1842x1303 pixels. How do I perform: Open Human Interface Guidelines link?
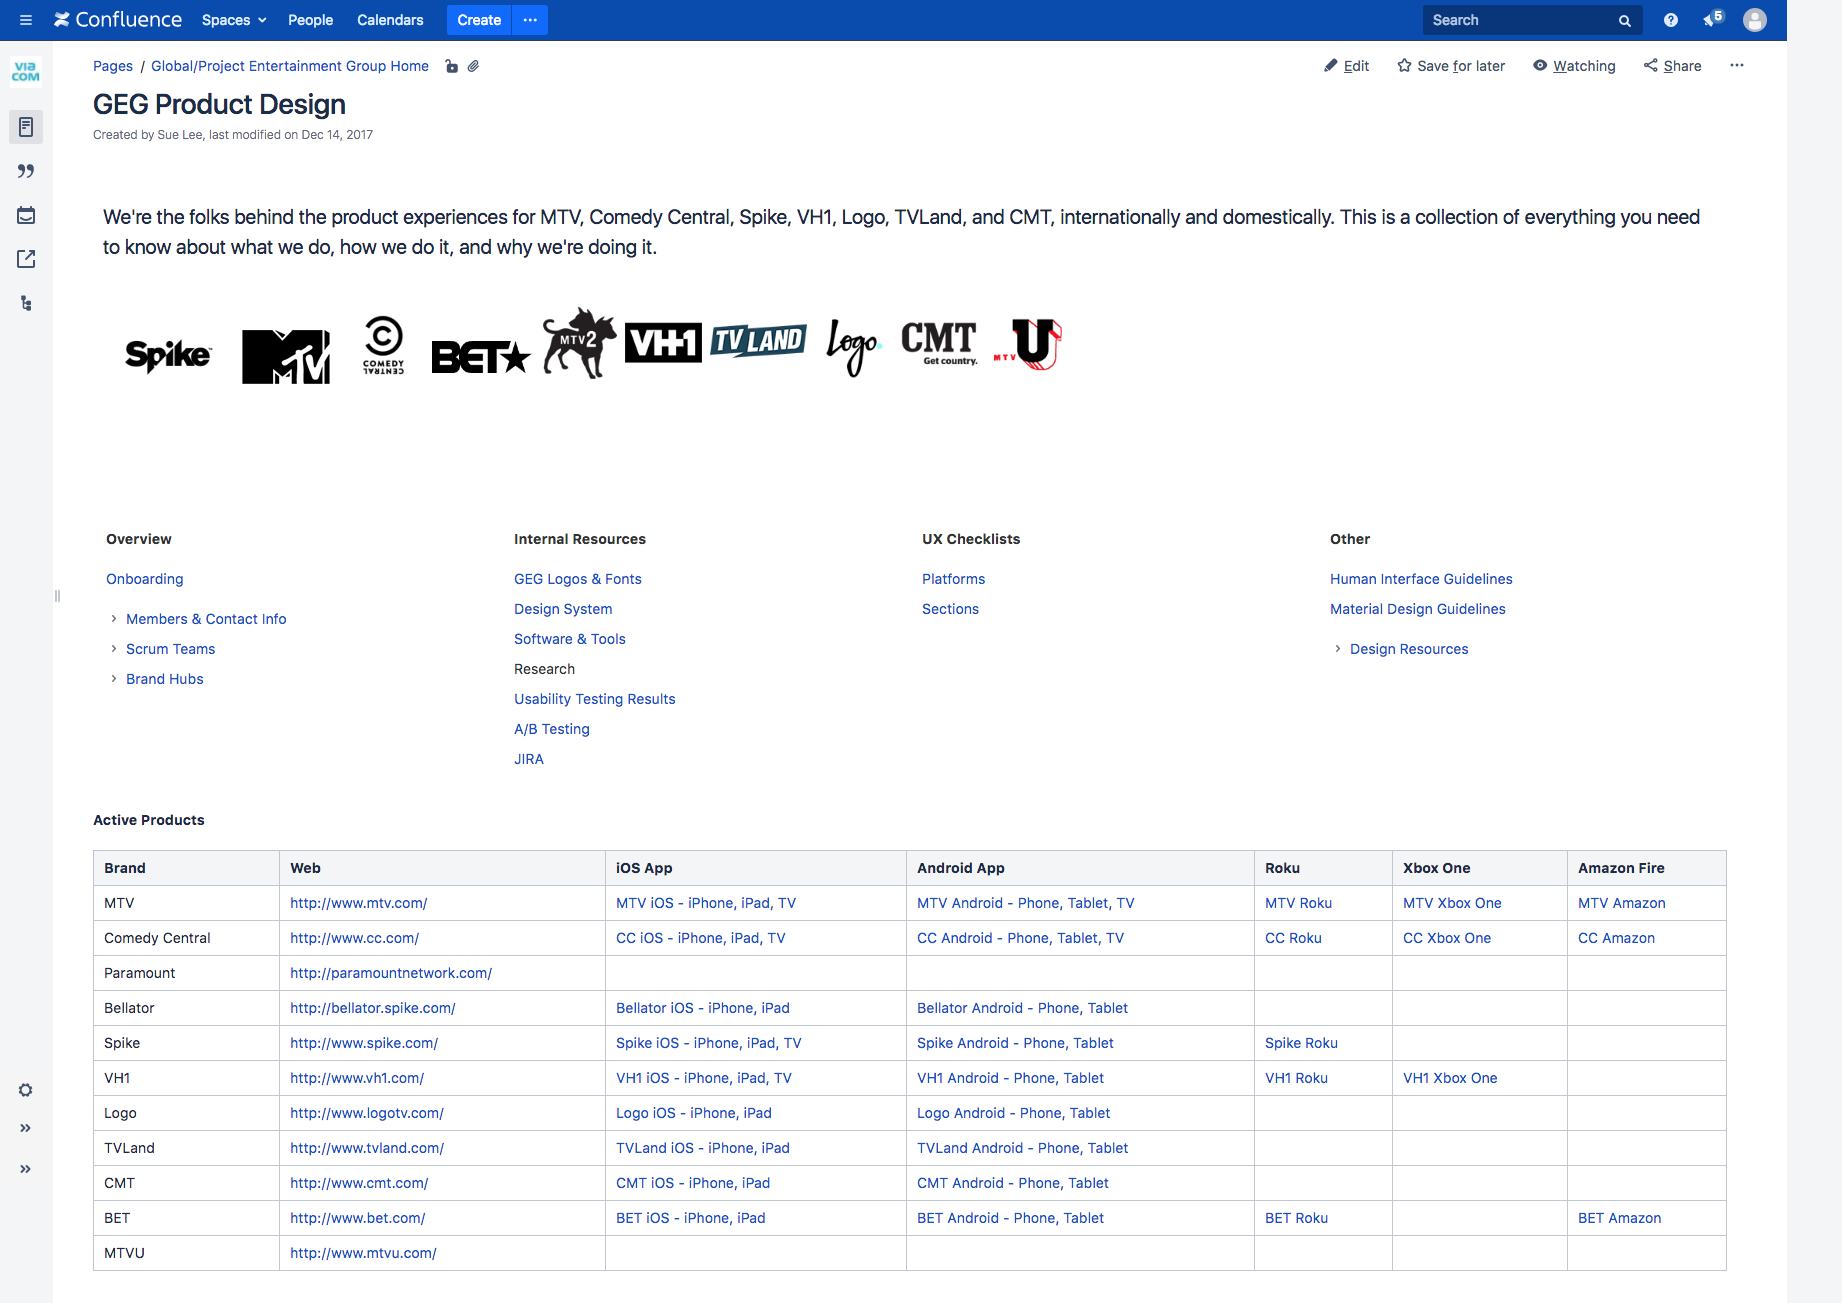coord(1421,579)
